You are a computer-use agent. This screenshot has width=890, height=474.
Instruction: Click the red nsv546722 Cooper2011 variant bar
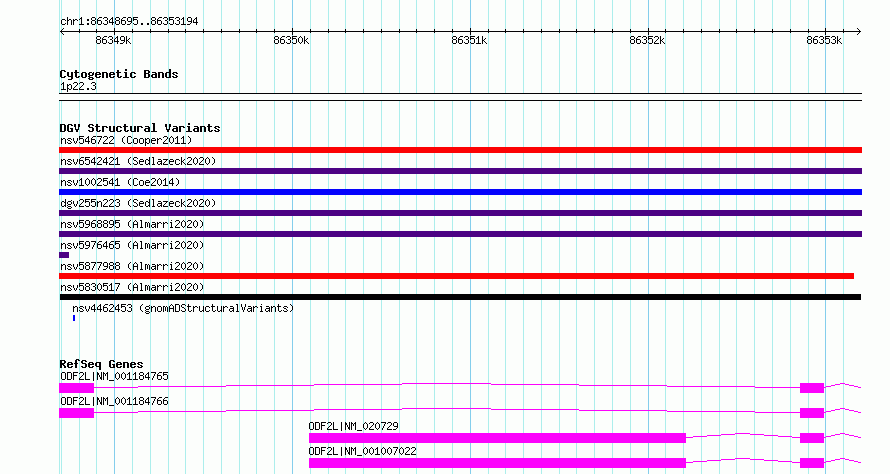click(460, 150)
